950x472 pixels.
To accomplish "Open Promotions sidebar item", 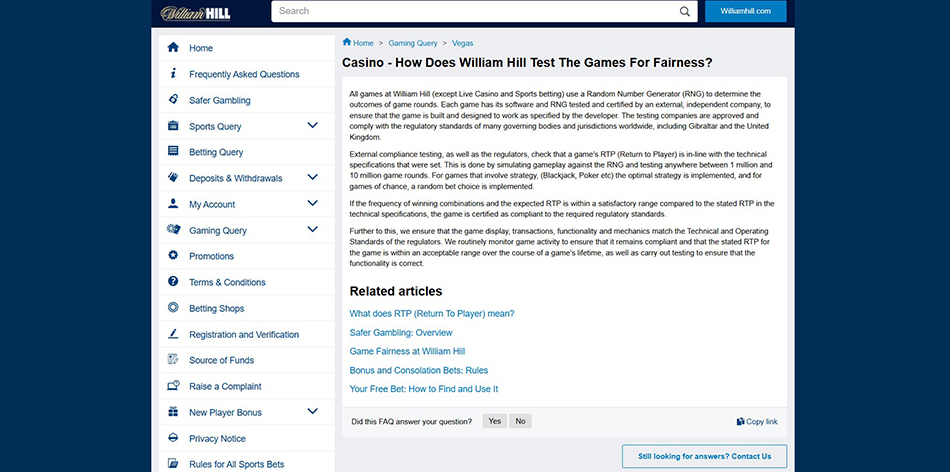I will [247, 256].
